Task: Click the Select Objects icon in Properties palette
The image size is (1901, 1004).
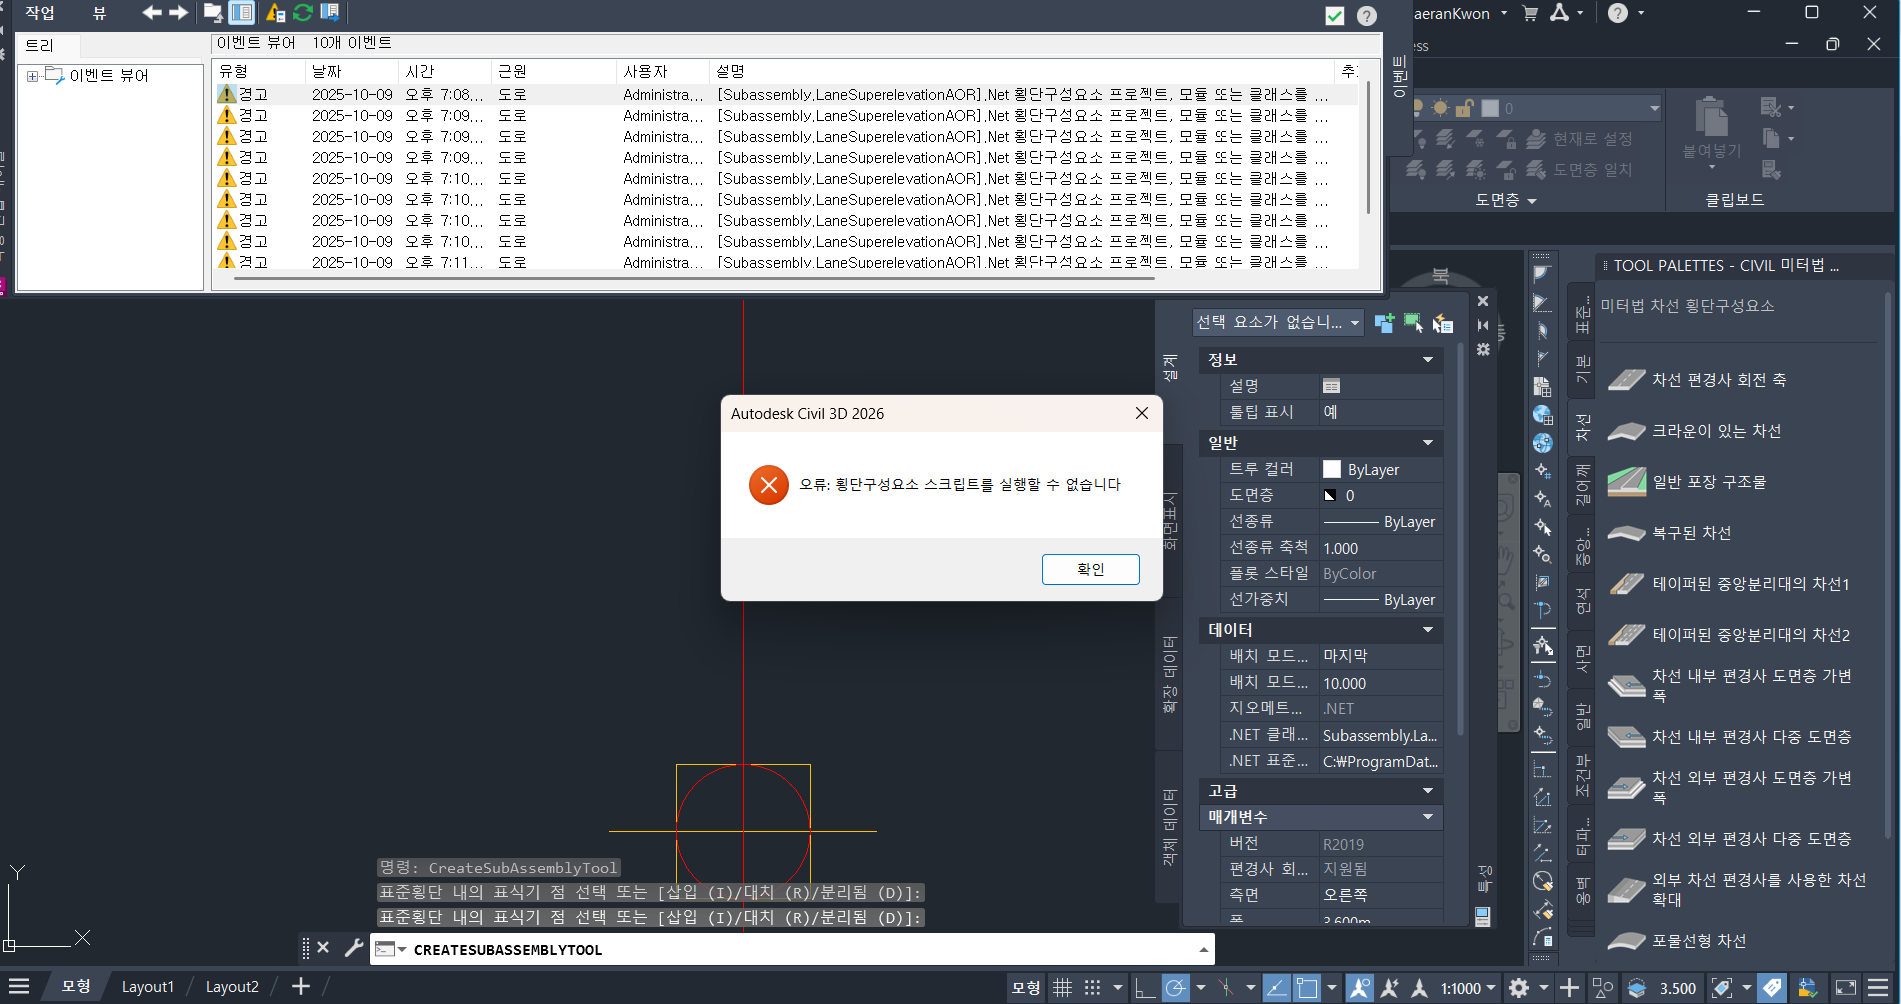Action: [x=1413, y=323]
